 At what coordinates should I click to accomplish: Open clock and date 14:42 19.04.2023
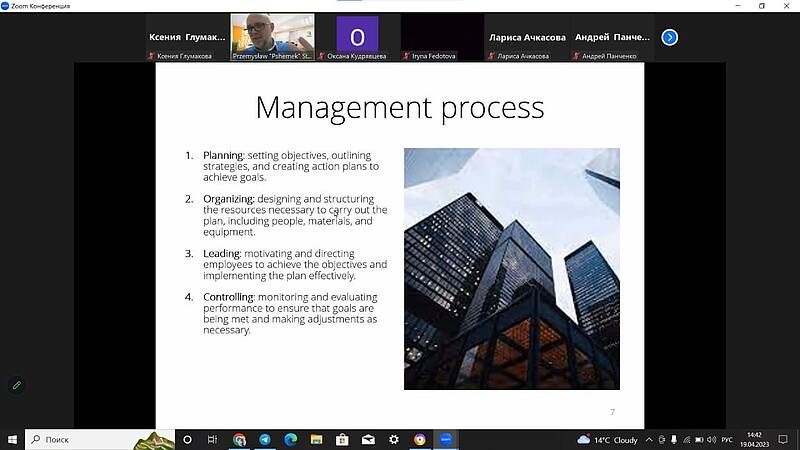[x=755, y=439]
